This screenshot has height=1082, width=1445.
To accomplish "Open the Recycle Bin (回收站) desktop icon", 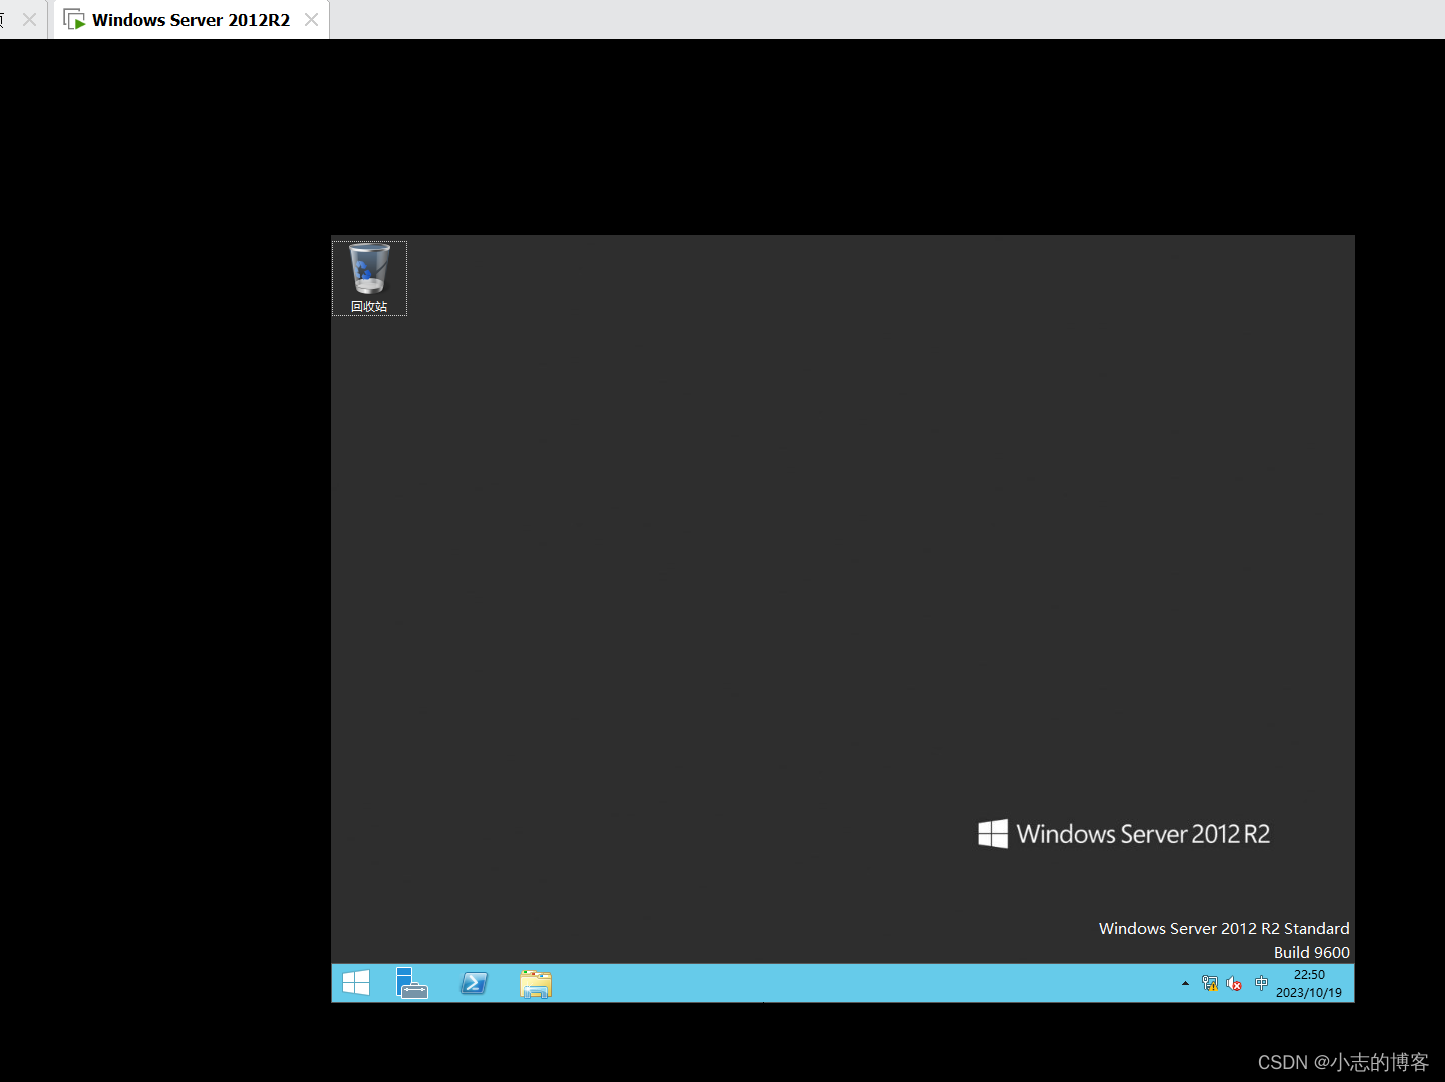I will [369, 278].
